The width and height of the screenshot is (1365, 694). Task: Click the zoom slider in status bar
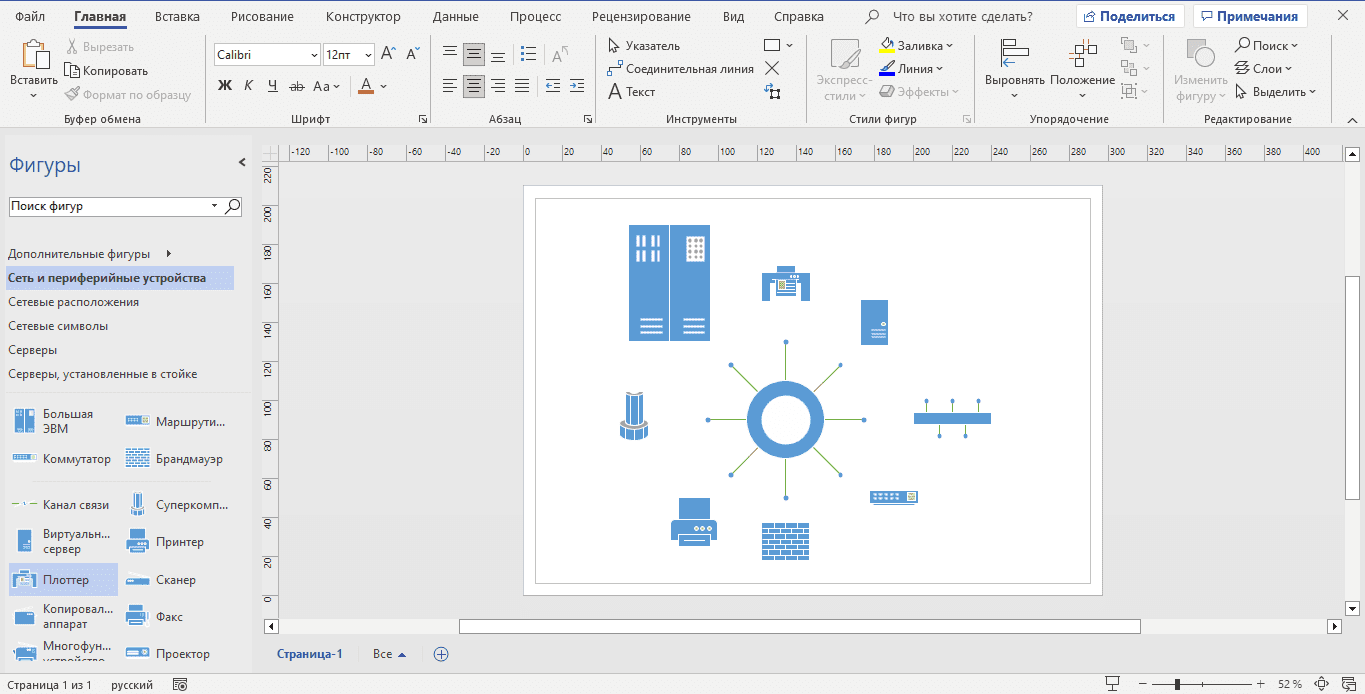(x=1177, y=684)
